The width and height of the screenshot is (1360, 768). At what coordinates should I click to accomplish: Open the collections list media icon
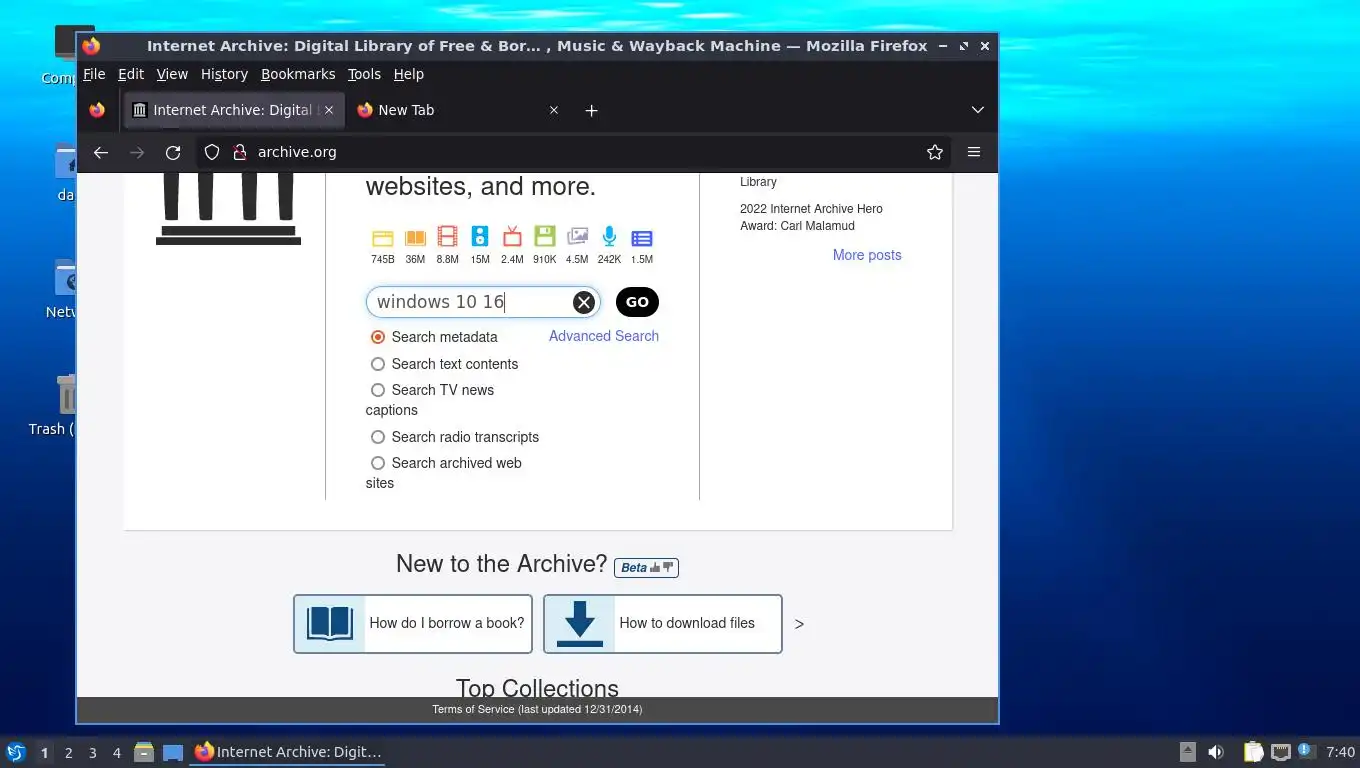[642, 238]
